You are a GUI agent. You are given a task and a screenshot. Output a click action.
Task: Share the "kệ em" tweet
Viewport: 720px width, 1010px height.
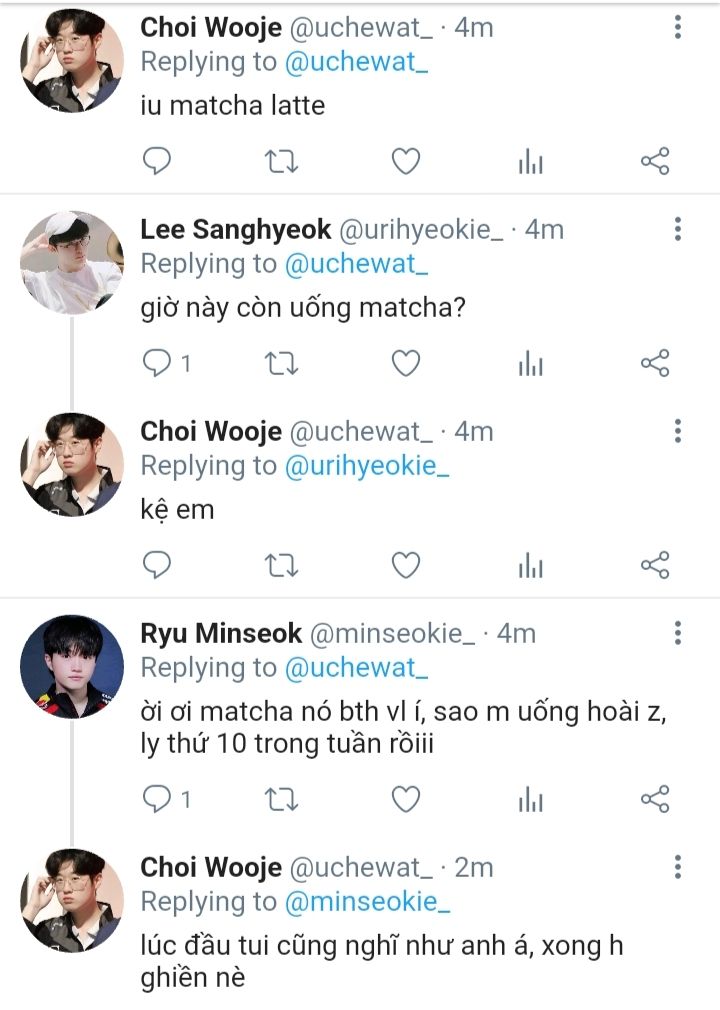654,566
